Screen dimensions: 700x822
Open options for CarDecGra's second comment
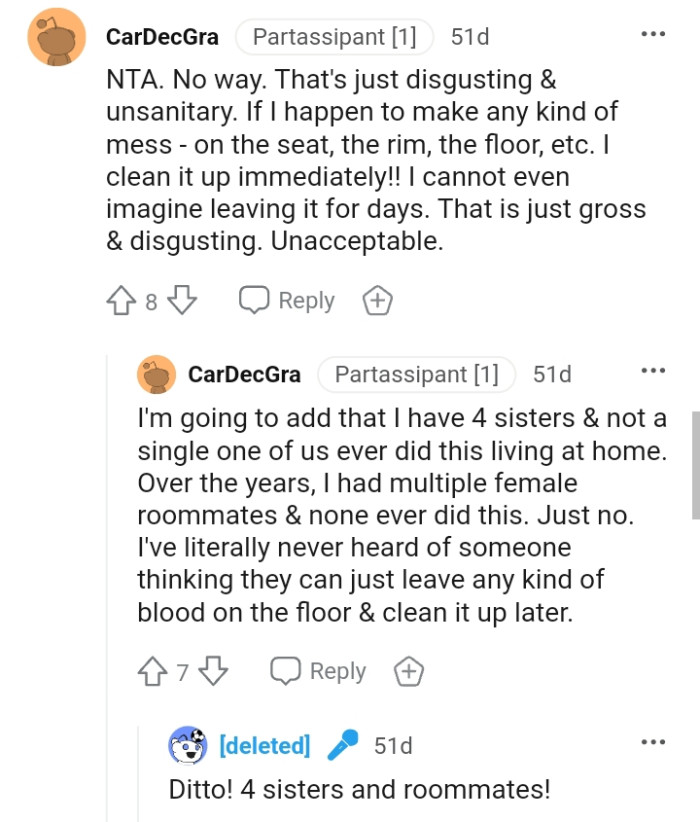(x=652, y=370)
